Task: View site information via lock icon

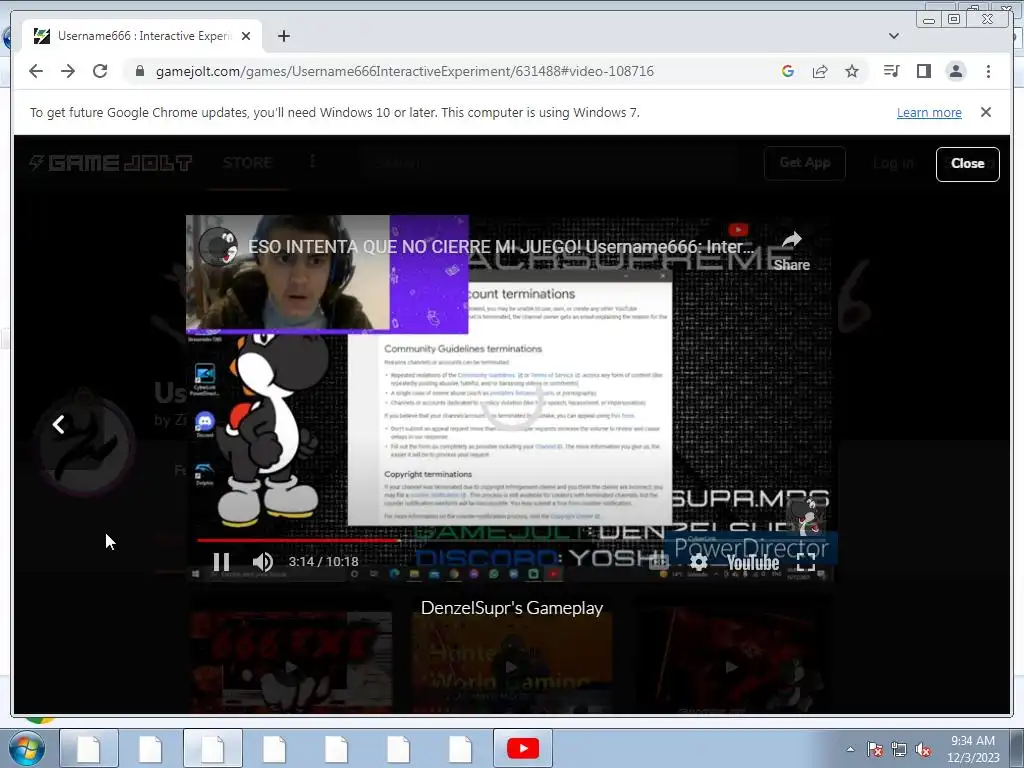Action: coord(139,71)
